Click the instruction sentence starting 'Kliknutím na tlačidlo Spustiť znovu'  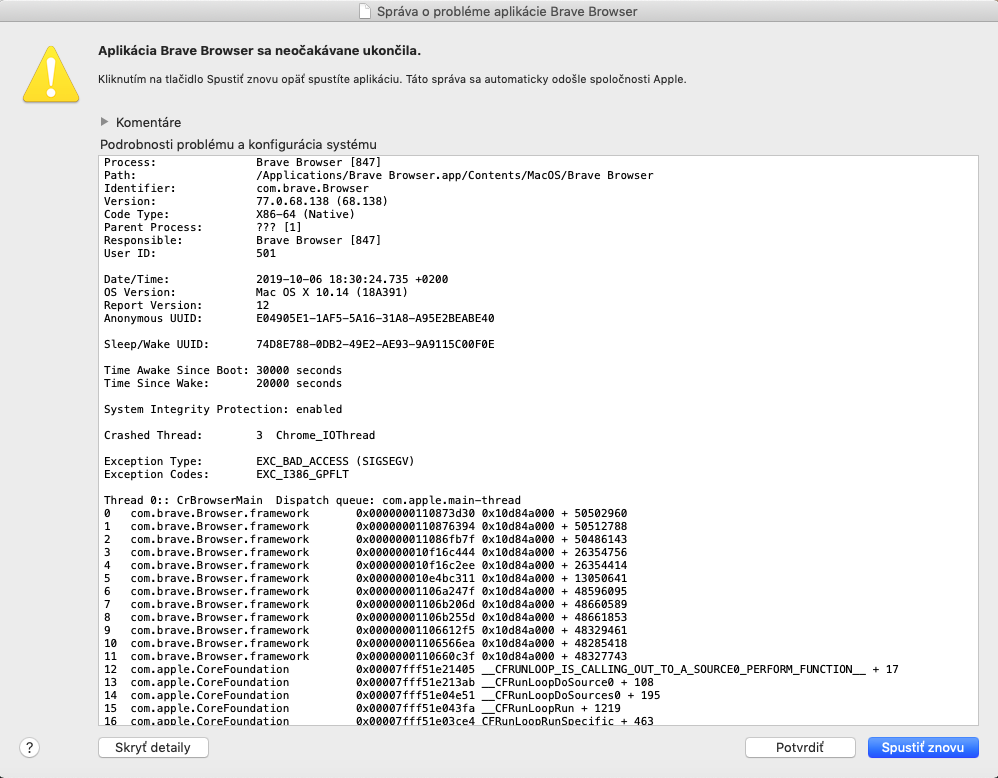point(250,80)
